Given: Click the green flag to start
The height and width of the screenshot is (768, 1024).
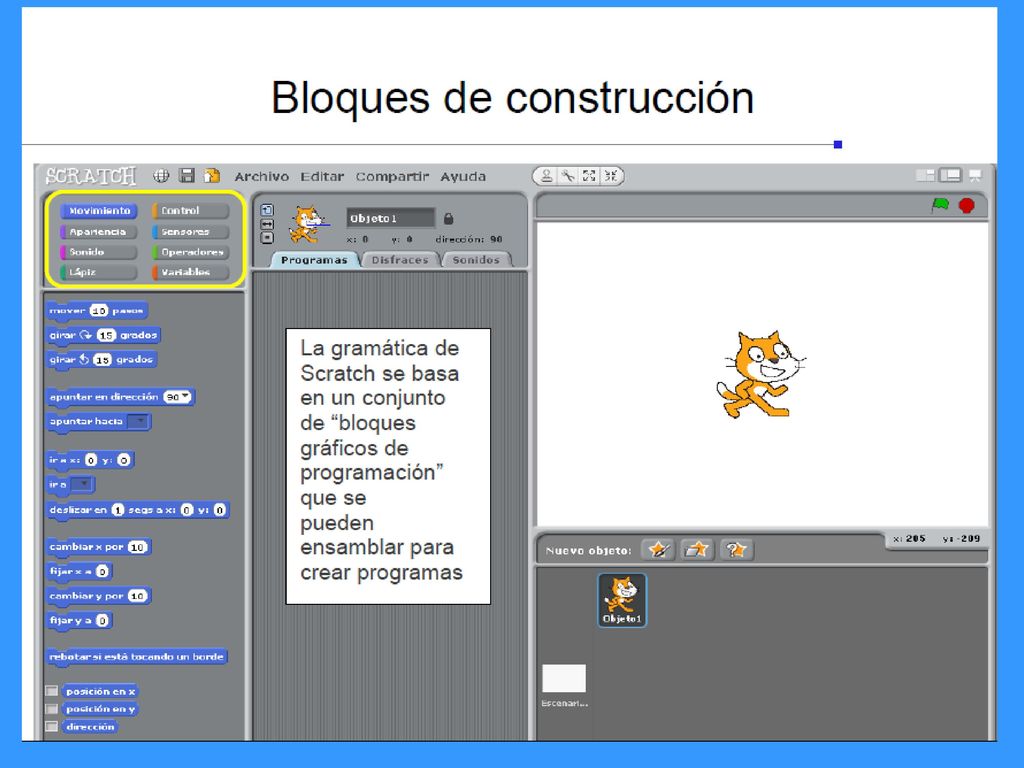Looking at the screenshot, I should 940,205.
